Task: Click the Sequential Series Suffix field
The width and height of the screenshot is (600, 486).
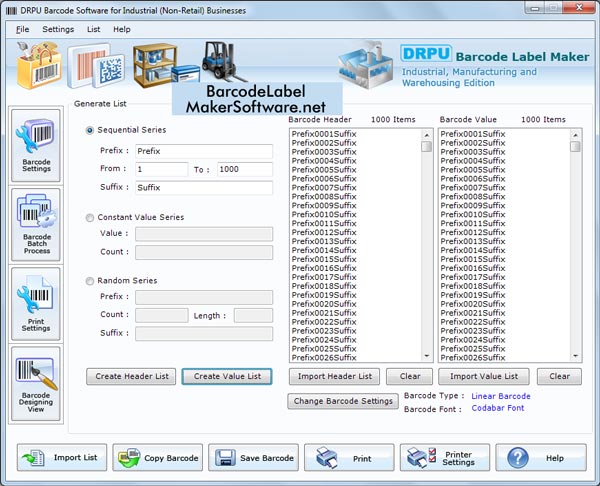Action: coord(204,188)
